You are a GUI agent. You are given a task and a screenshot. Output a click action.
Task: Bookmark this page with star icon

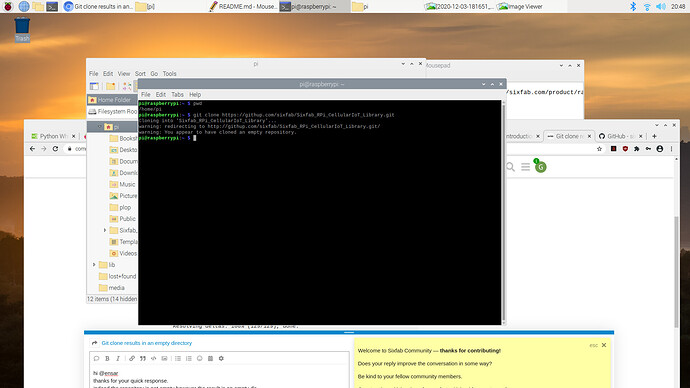599,149
